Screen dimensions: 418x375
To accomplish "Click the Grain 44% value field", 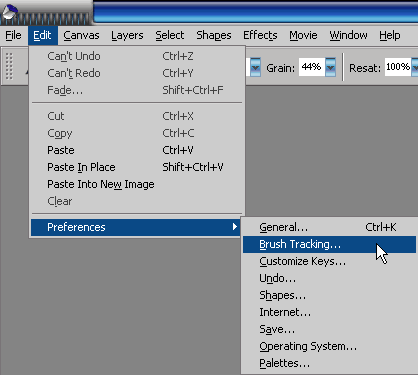I will (312, 67).
